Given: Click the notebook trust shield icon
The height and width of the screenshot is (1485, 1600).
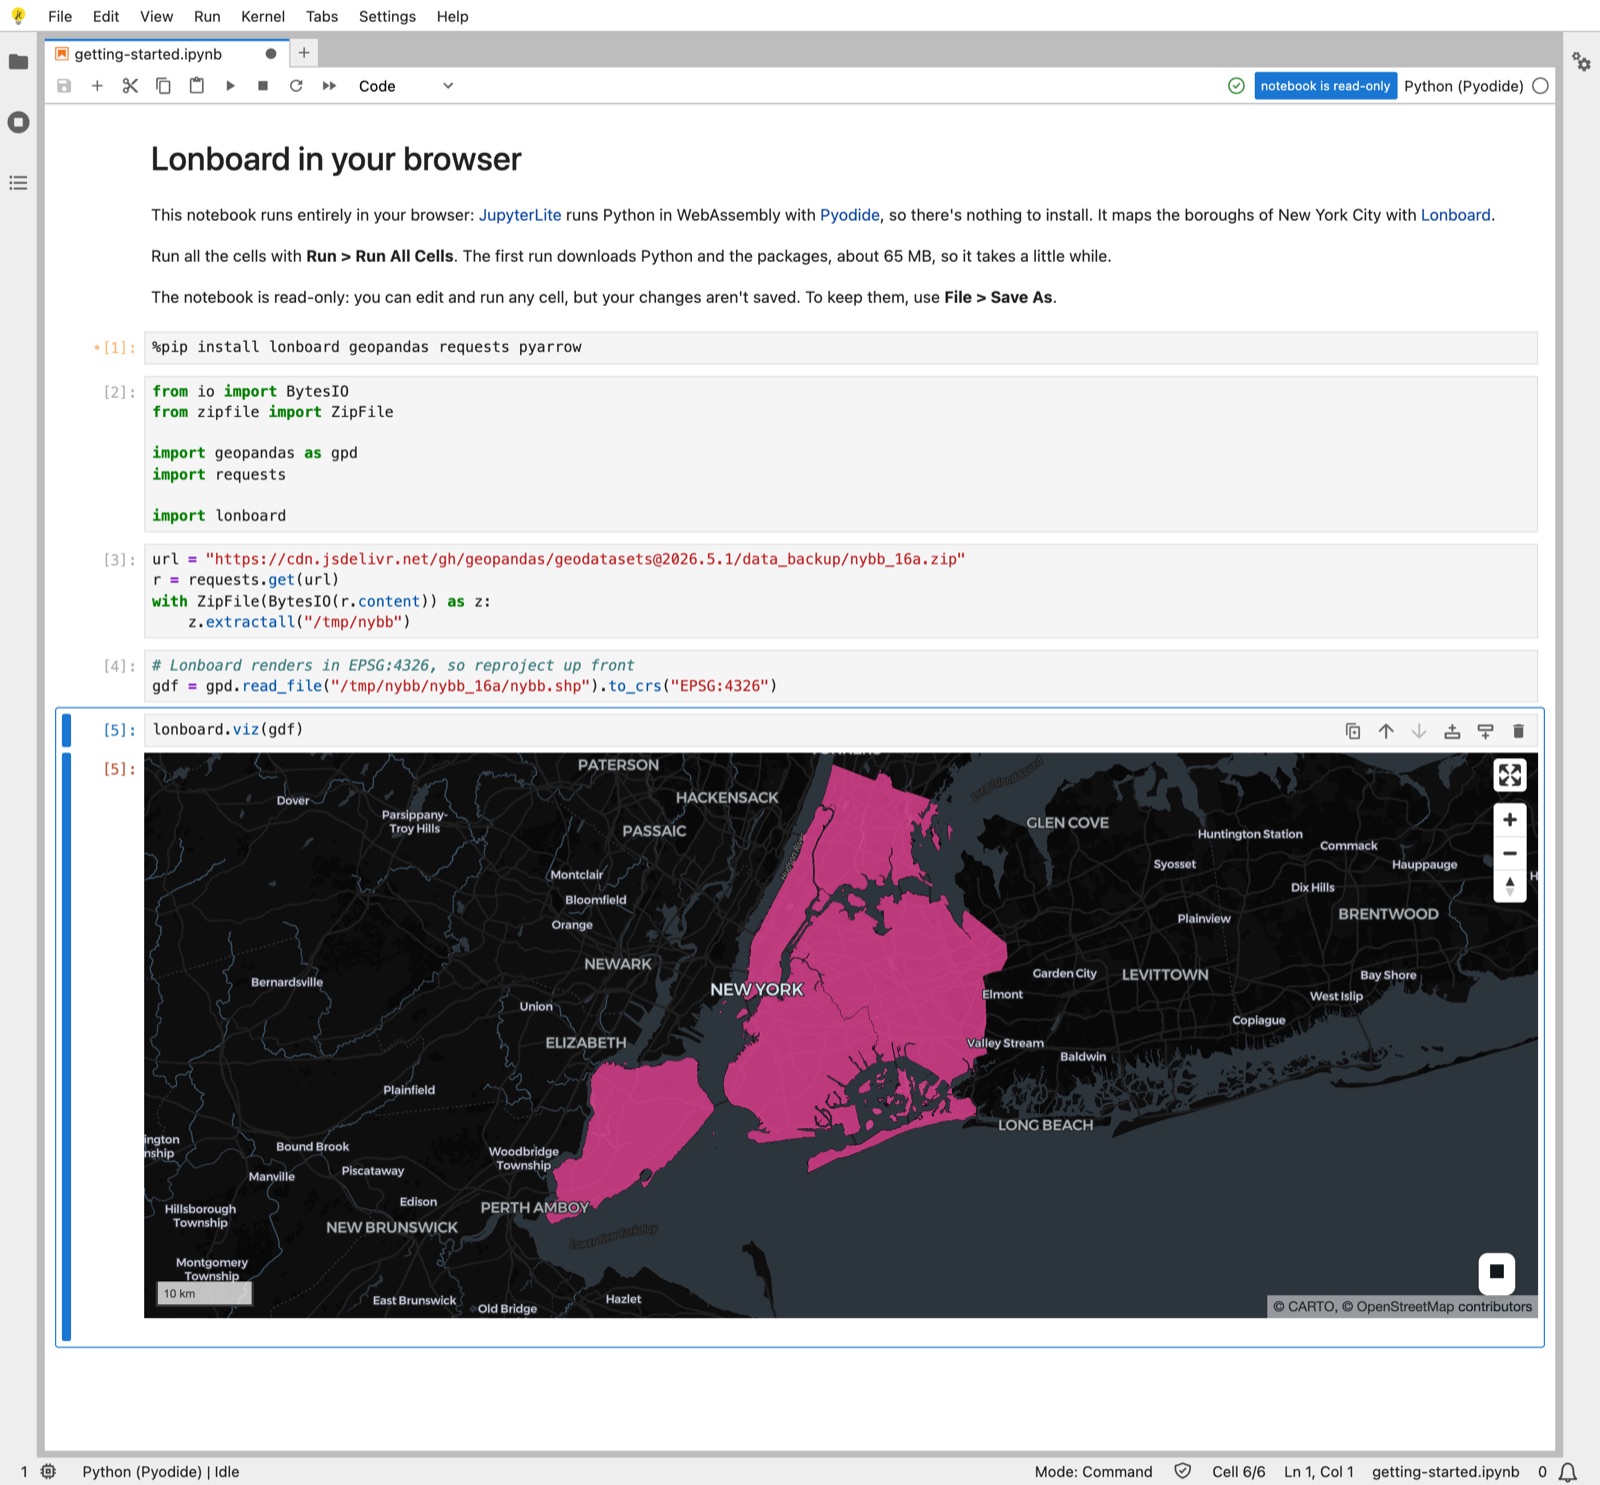Looking at the screenshot, I should [x=1182, y=1471].
